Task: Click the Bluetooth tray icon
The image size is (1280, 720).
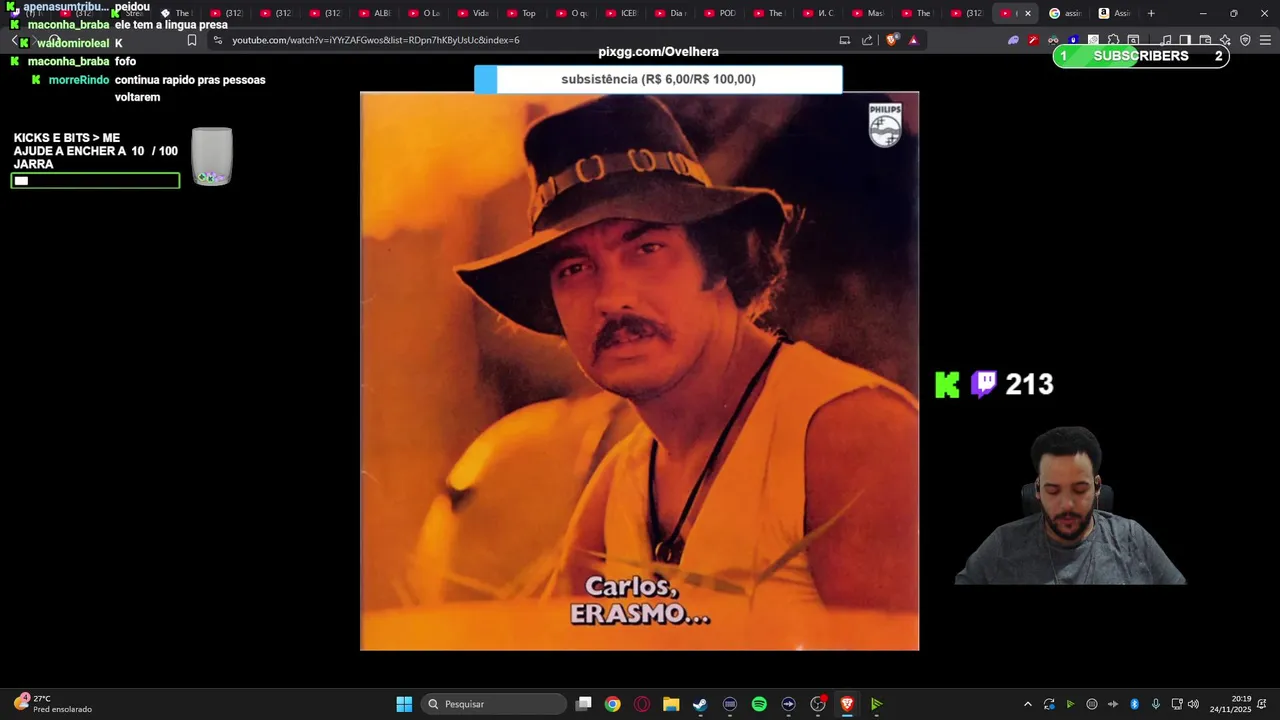Action: tap(1134, 704)
